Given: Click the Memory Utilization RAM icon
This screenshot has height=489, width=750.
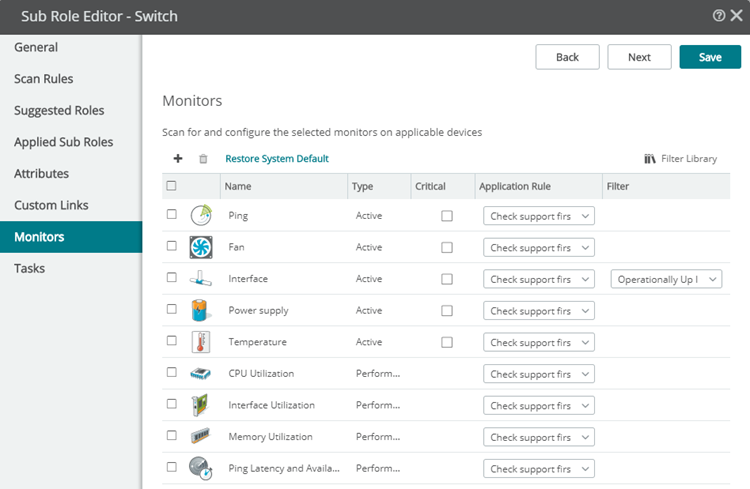Looking at the screenshot, I should click(200, 436).
